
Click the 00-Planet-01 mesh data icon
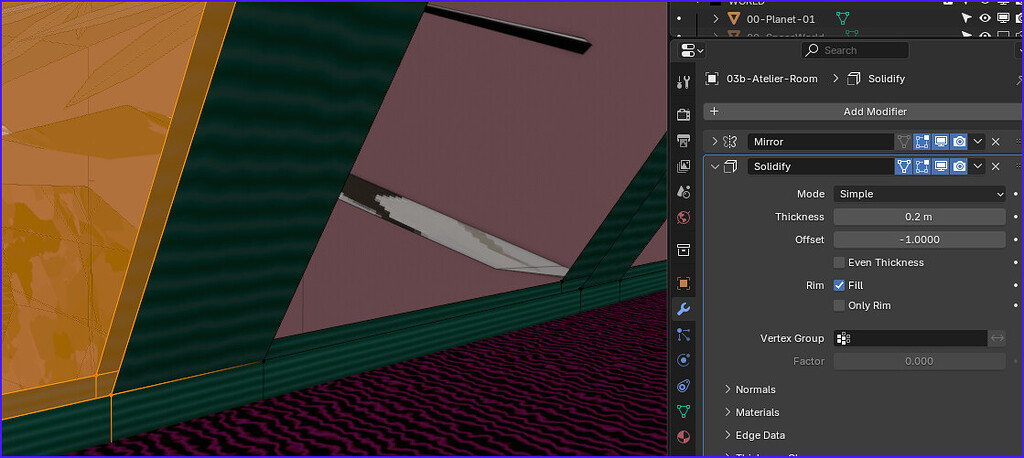point(843,19)
